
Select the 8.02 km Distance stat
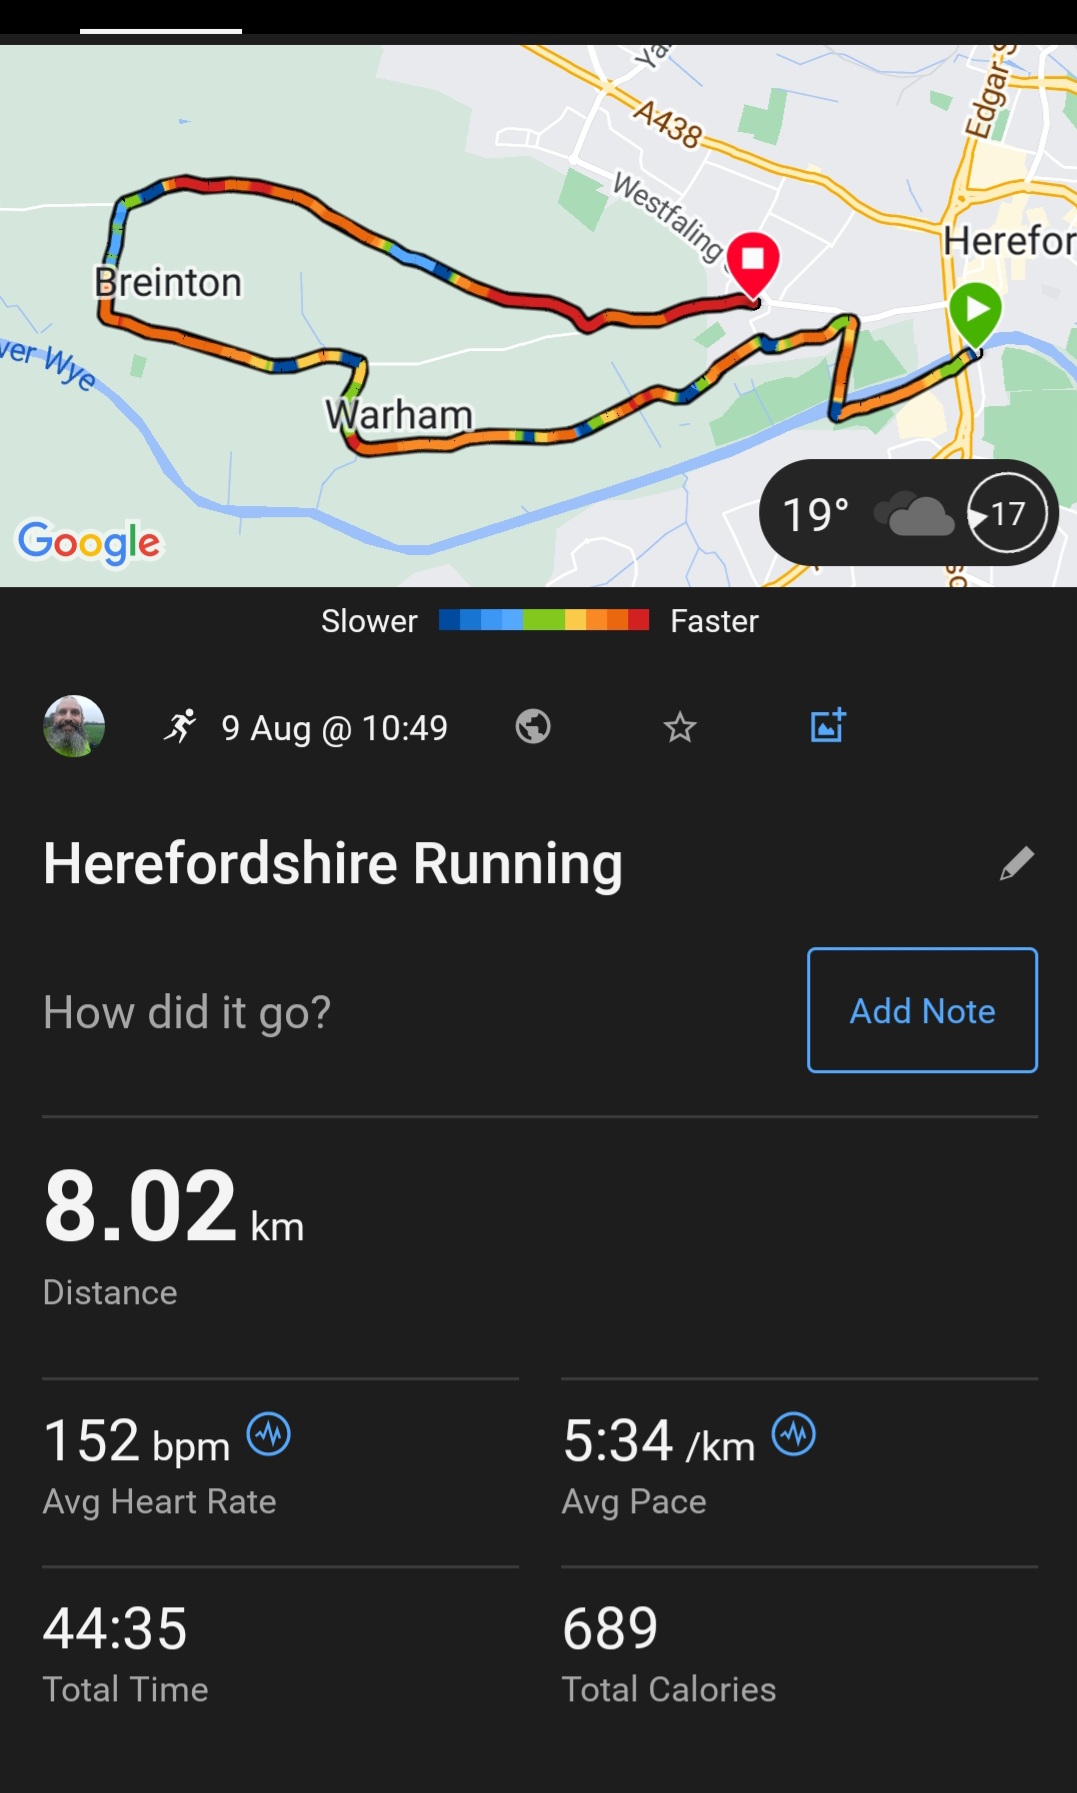(174, 1235)
